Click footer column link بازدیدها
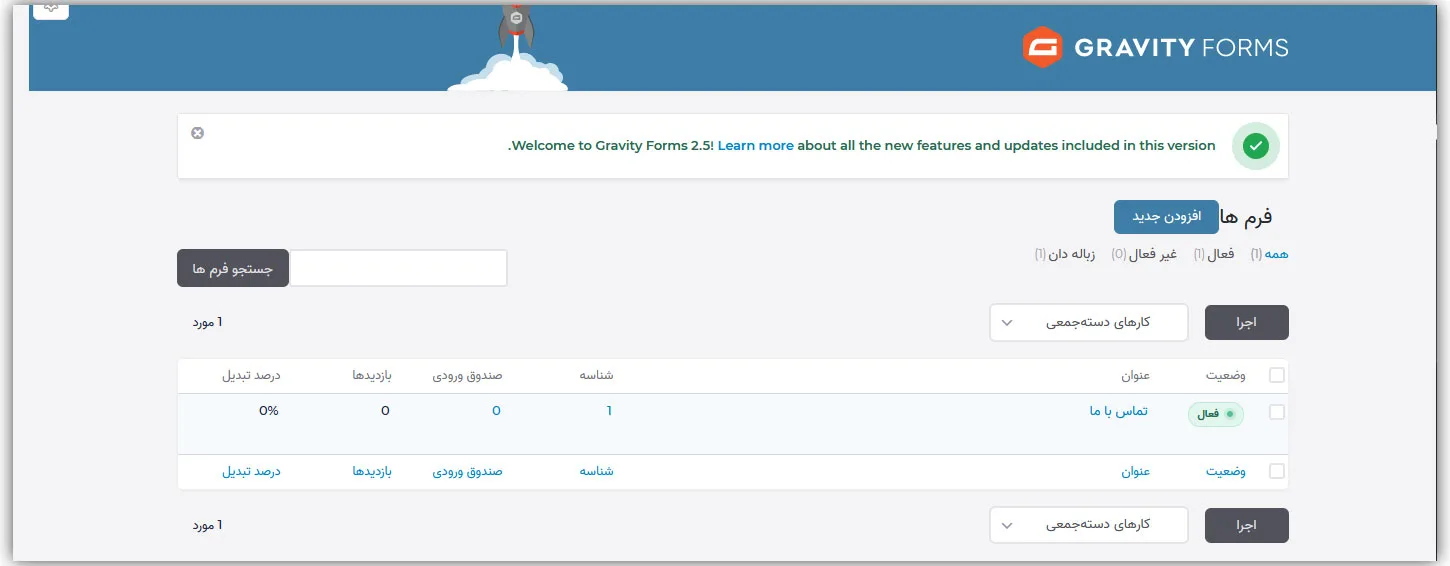The height and width of the screenshot is (566, 1450). pos(371,472)
